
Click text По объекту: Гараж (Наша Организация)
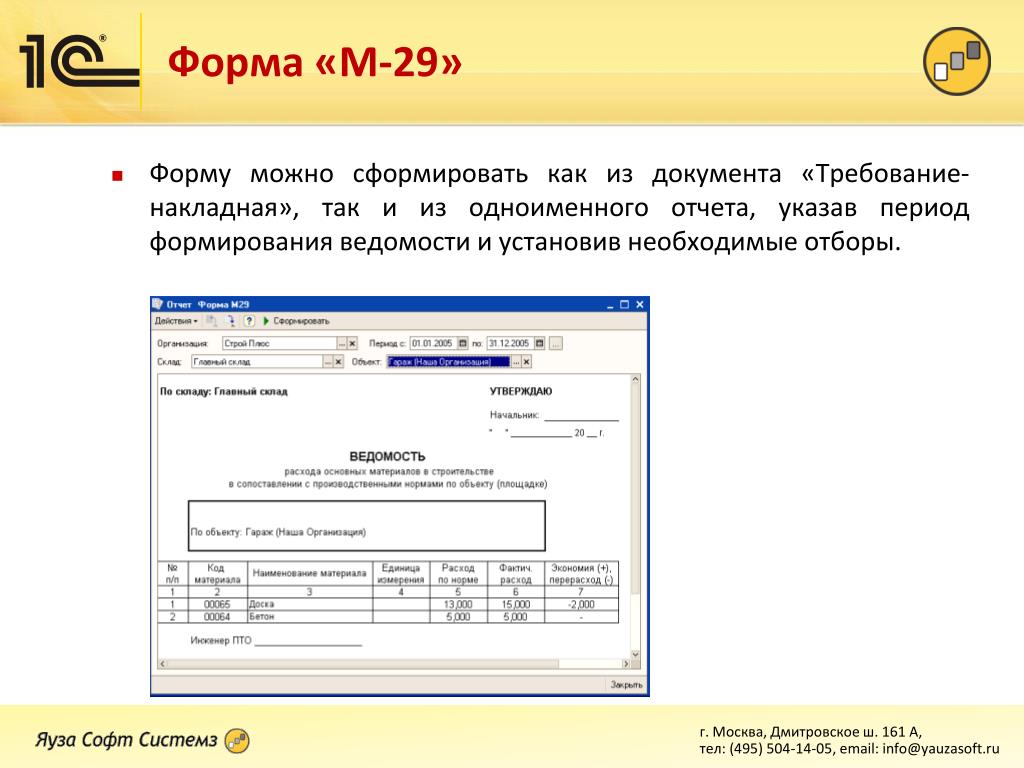[278, 532]
